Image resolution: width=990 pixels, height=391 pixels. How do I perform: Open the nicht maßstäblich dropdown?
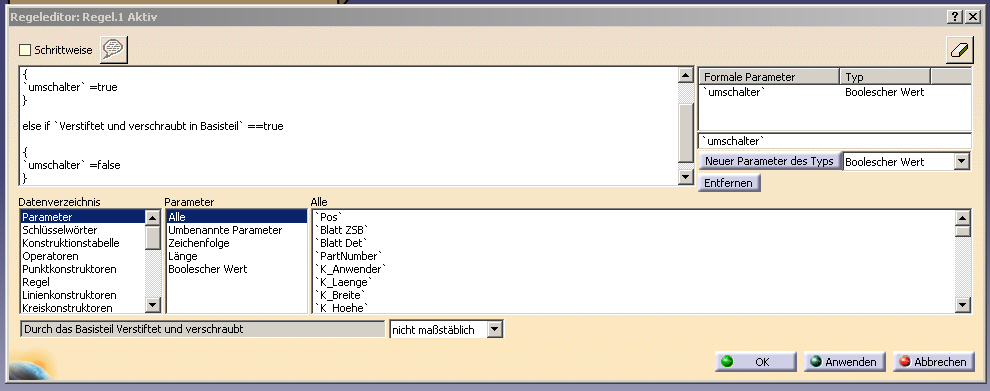495,329
